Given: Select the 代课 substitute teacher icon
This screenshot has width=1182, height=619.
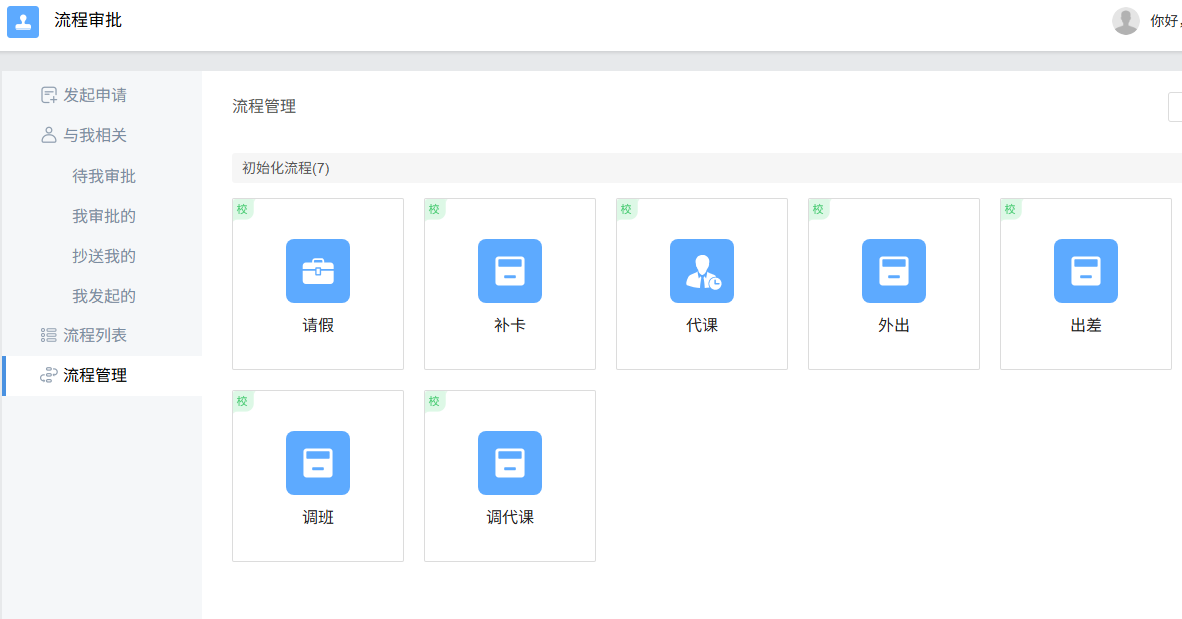Looking at the screenshot, I should point(702,271).
